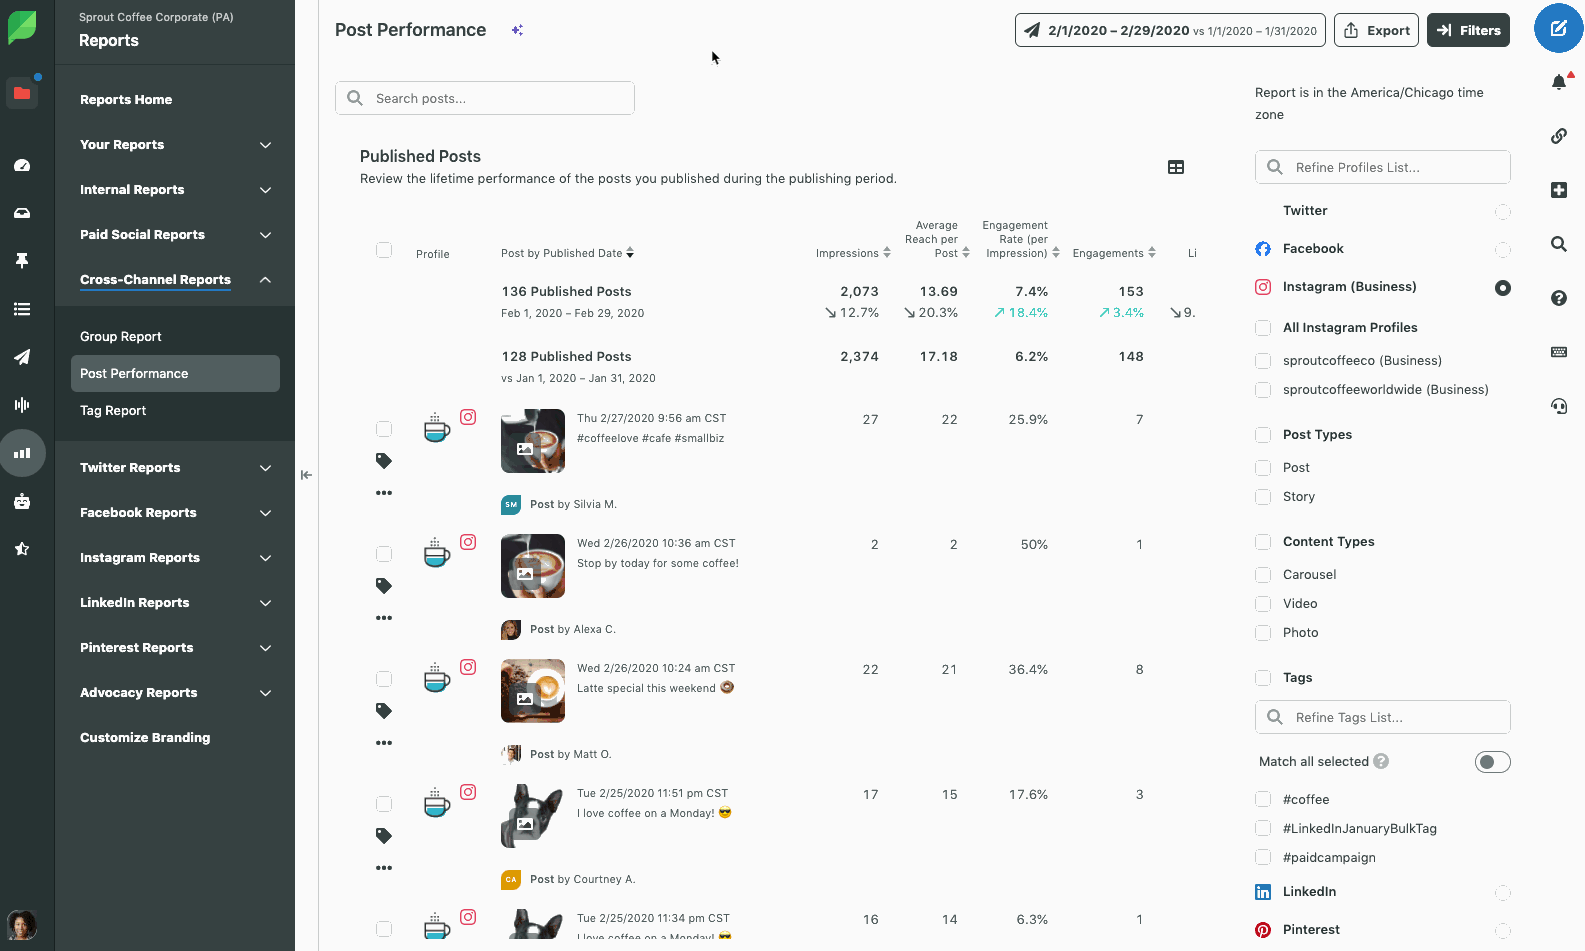
Task: Open the pin icon in left rail
Action: tap(22, 261)
